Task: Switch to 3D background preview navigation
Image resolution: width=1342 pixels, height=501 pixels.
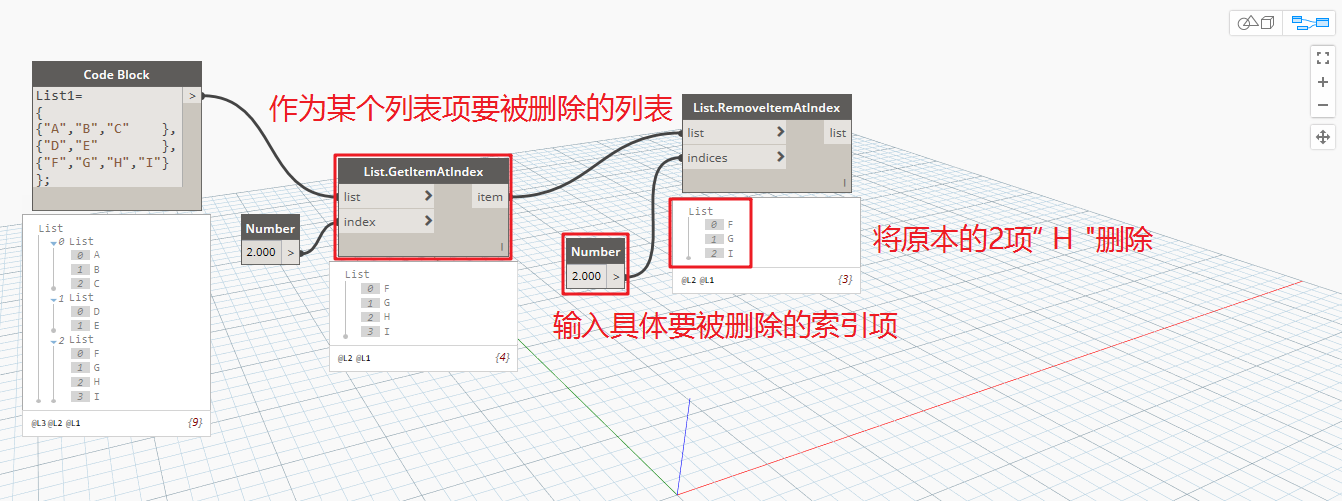Action: (x=1256, y=23)
